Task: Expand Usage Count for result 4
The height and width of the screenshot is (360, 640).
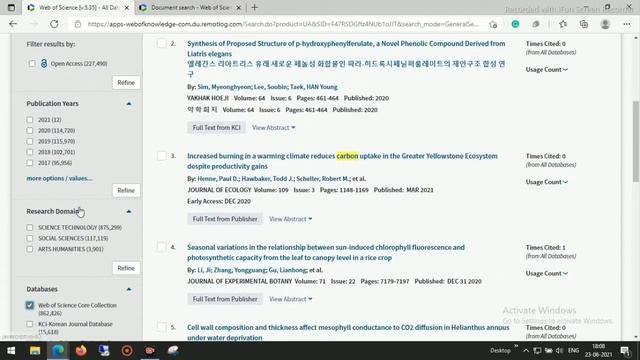Action: [547, 273]
